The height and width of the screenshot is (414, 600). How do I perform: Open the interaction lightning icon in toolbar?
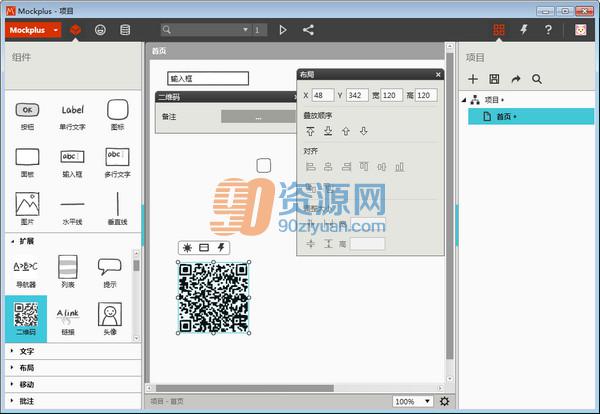click(x=524, y=29)
